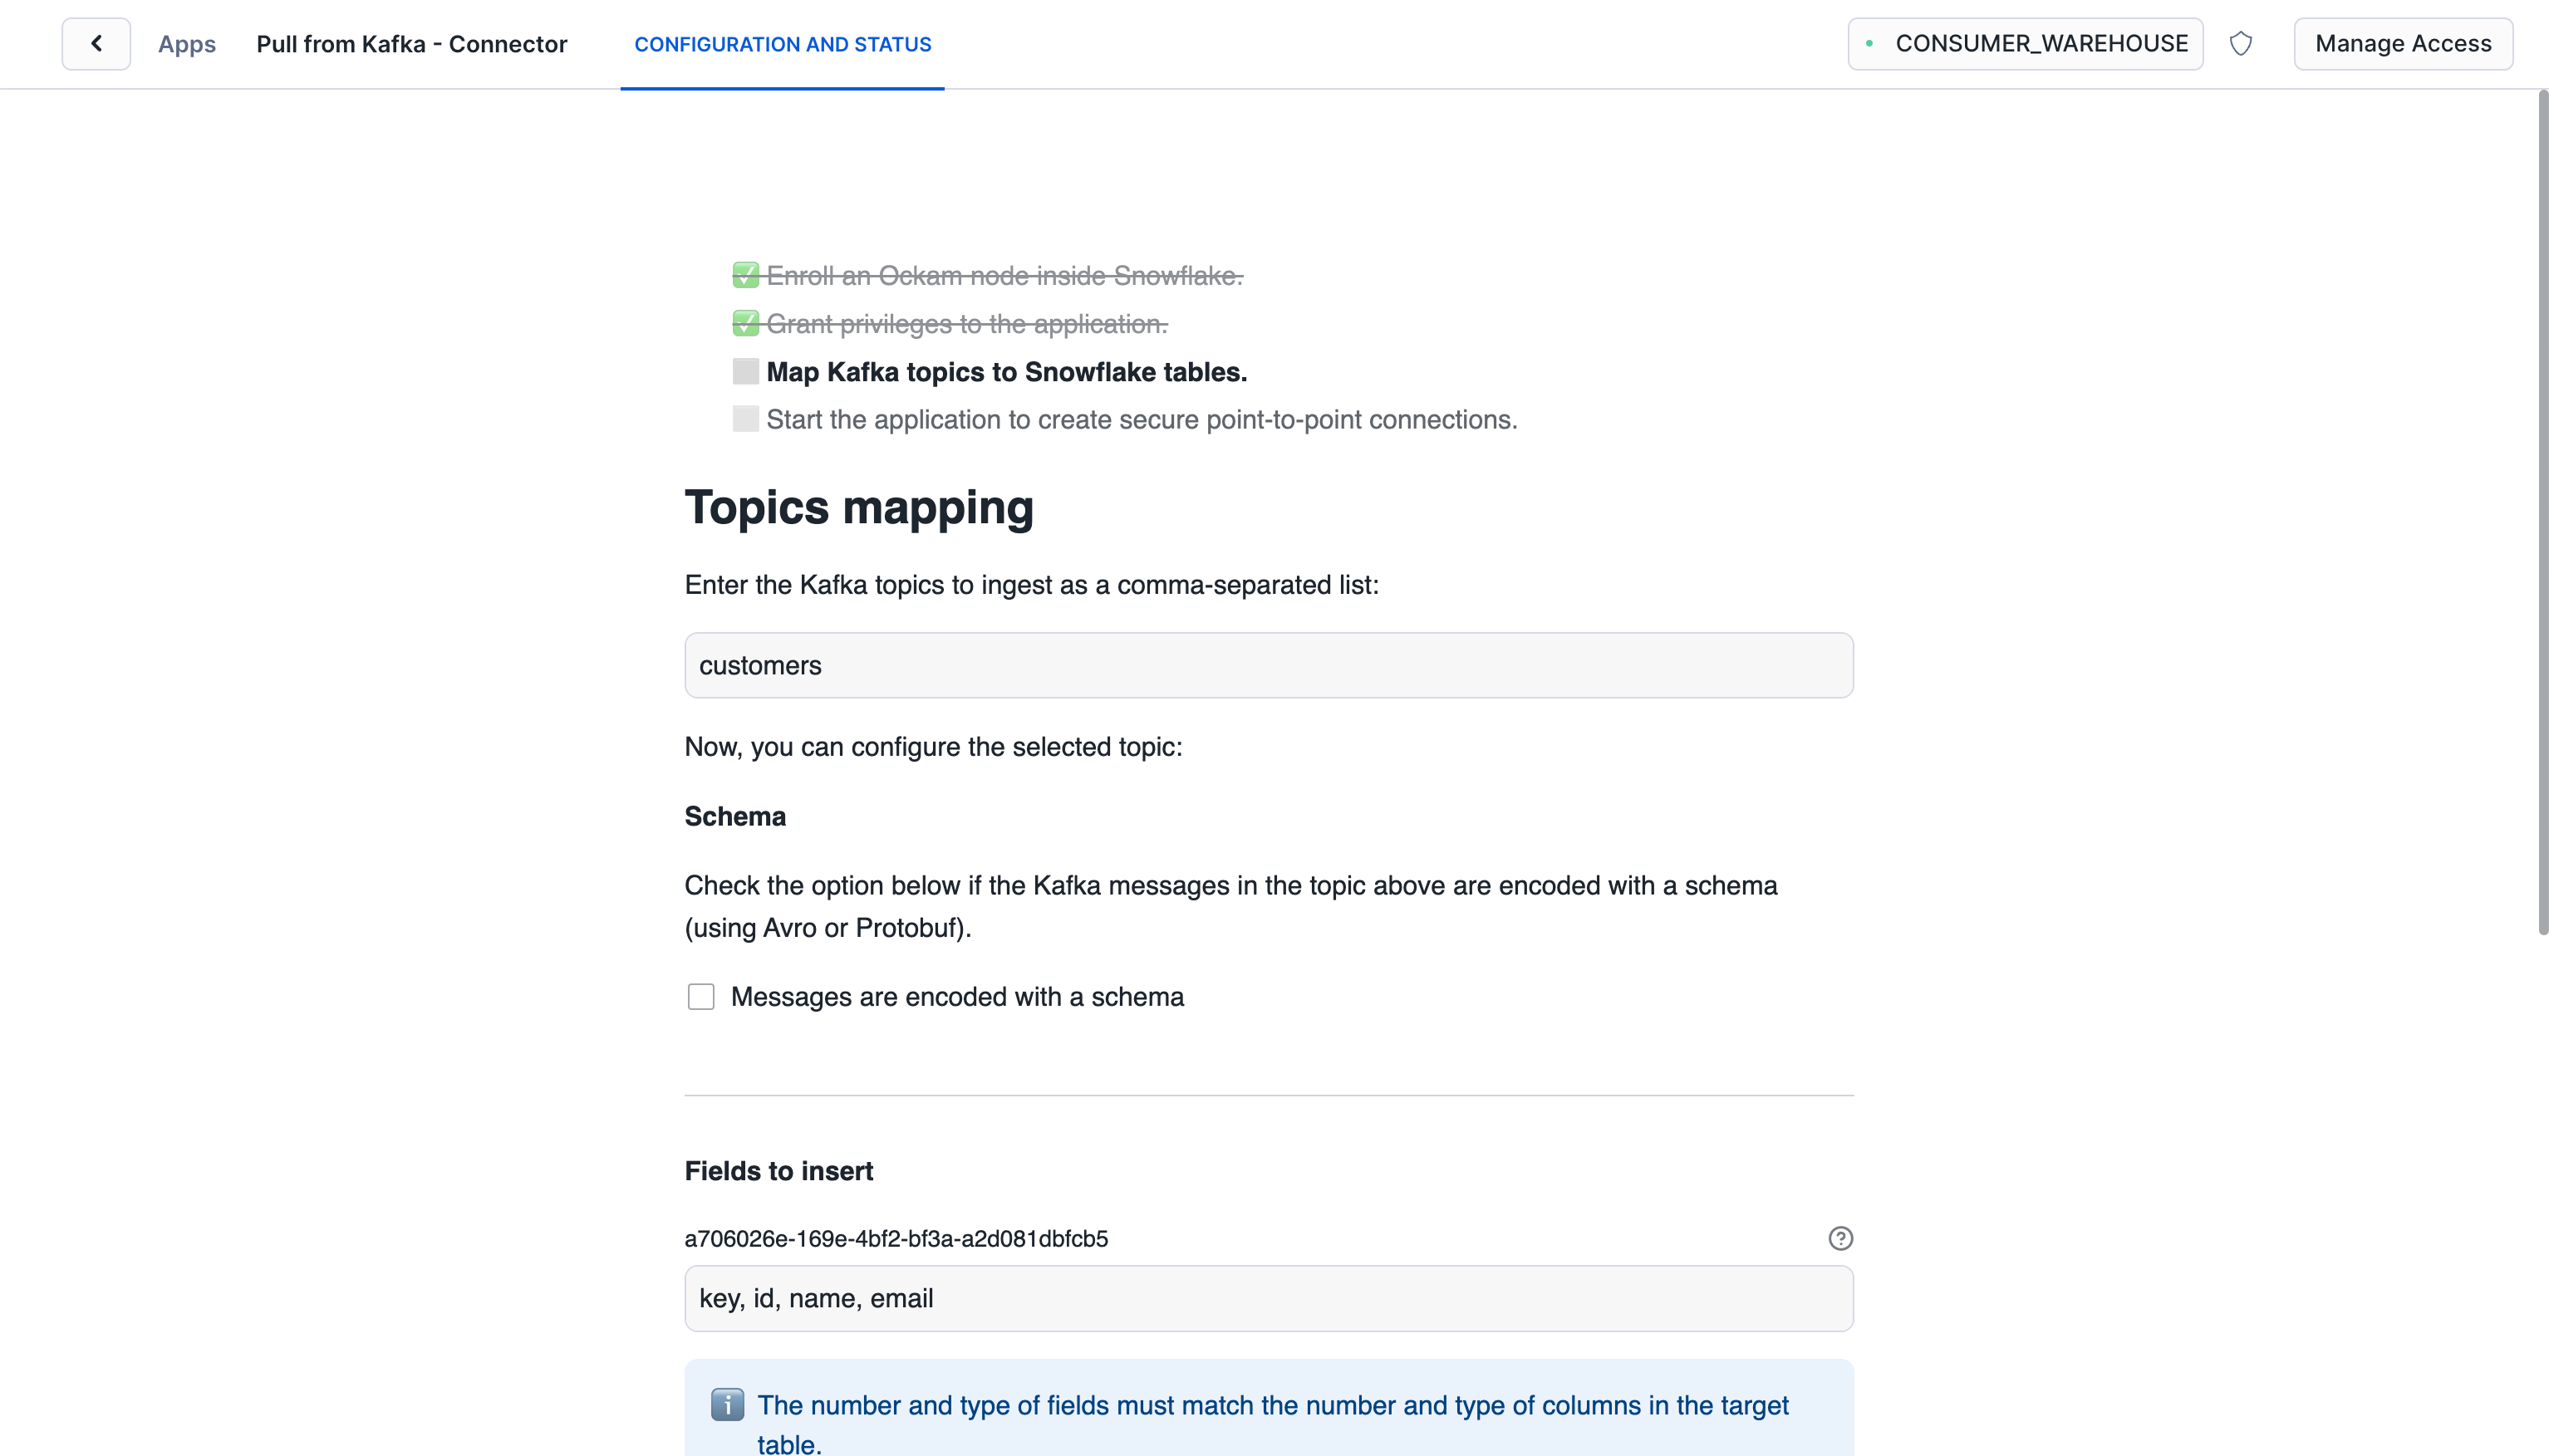Click the info icon next to field ID
2549x1456 pixels.
coord(1840,1239)
